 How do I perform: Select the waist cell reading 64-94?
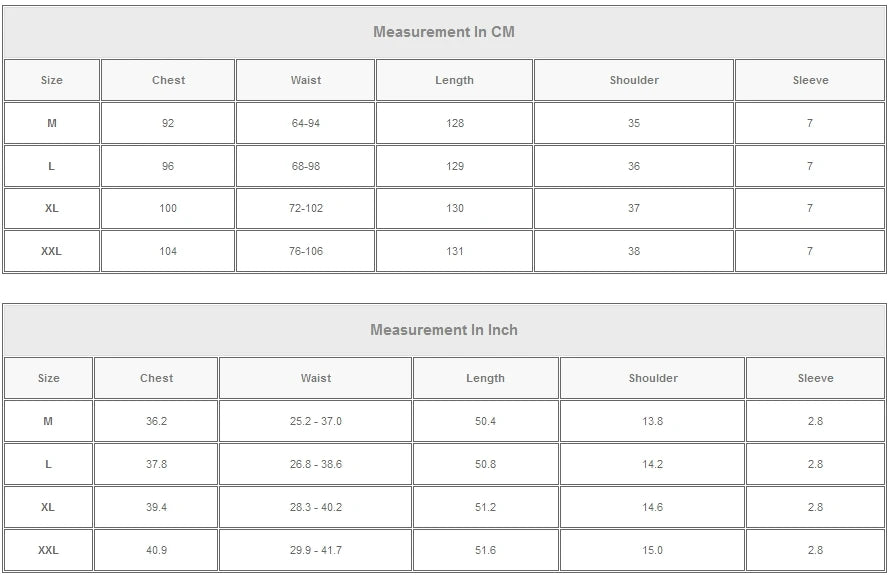pyautogui.click(x=306, y=123)
